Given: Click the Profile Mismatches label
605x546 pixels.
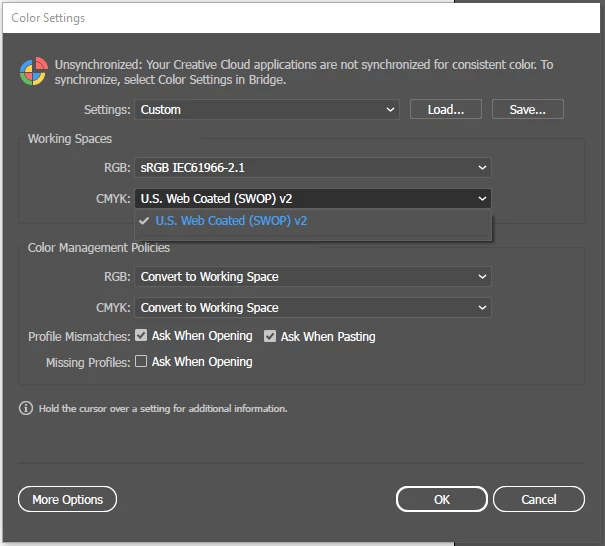Looking at the screenshot, I should coord(79,336).
